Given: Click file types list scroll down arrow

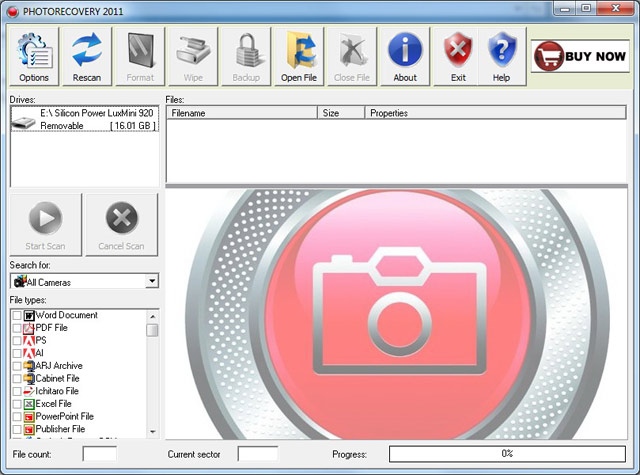Looking at the screenshot, I should (x=152, y=431).
